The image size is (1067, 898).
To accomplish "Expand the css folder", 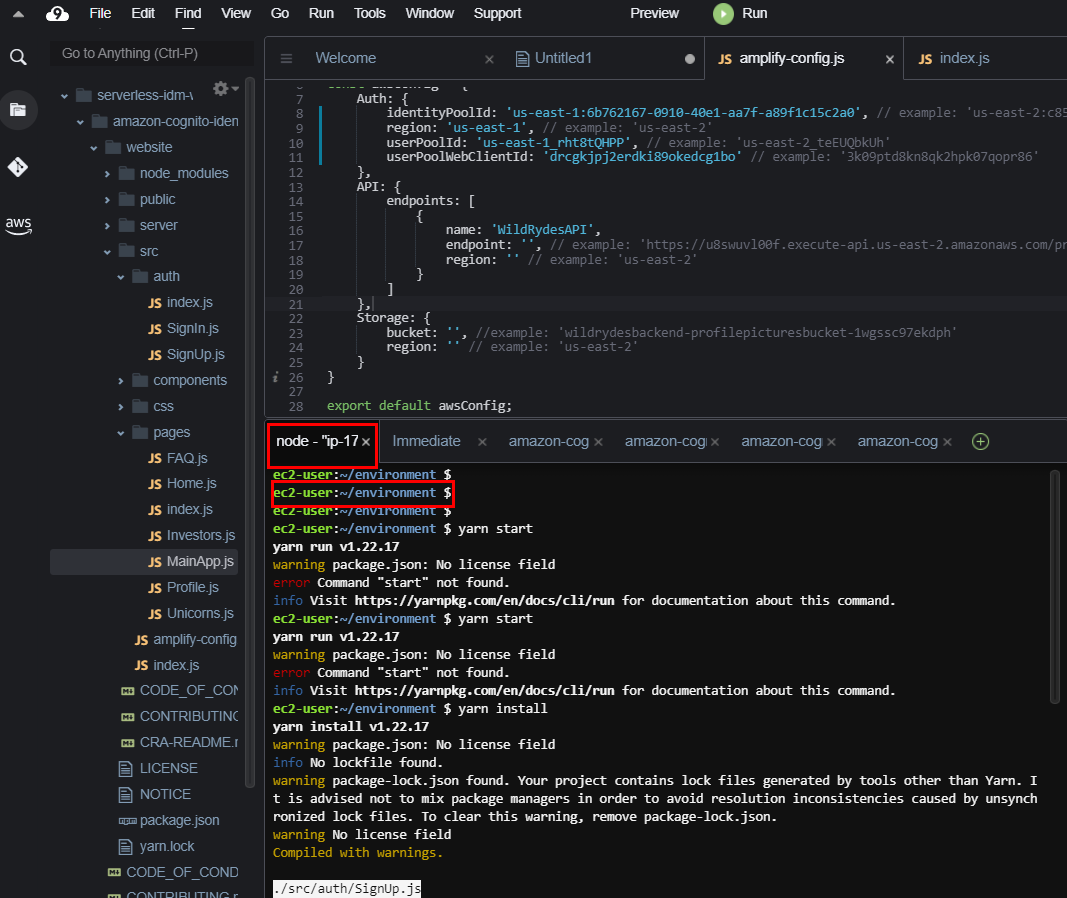I will coord(120,407).
